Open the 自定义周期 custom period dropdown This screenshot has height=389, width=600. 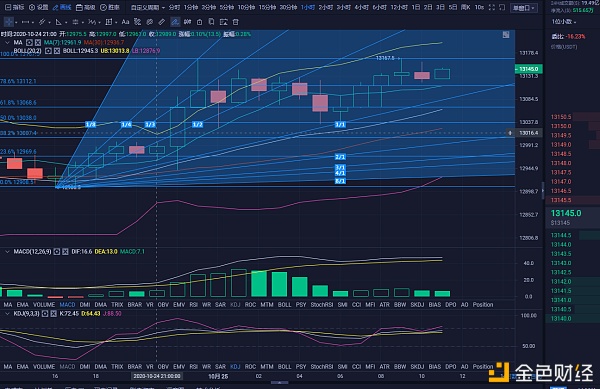[x=147, y=7]
